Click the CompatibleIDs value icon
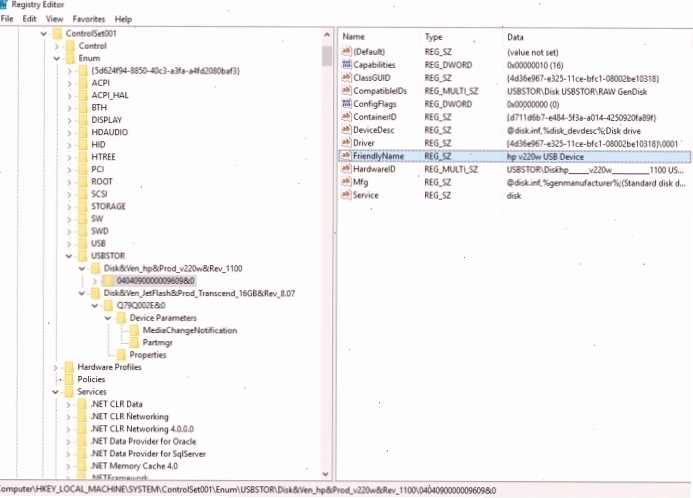 pyautogui.click(x=346, y=91)
